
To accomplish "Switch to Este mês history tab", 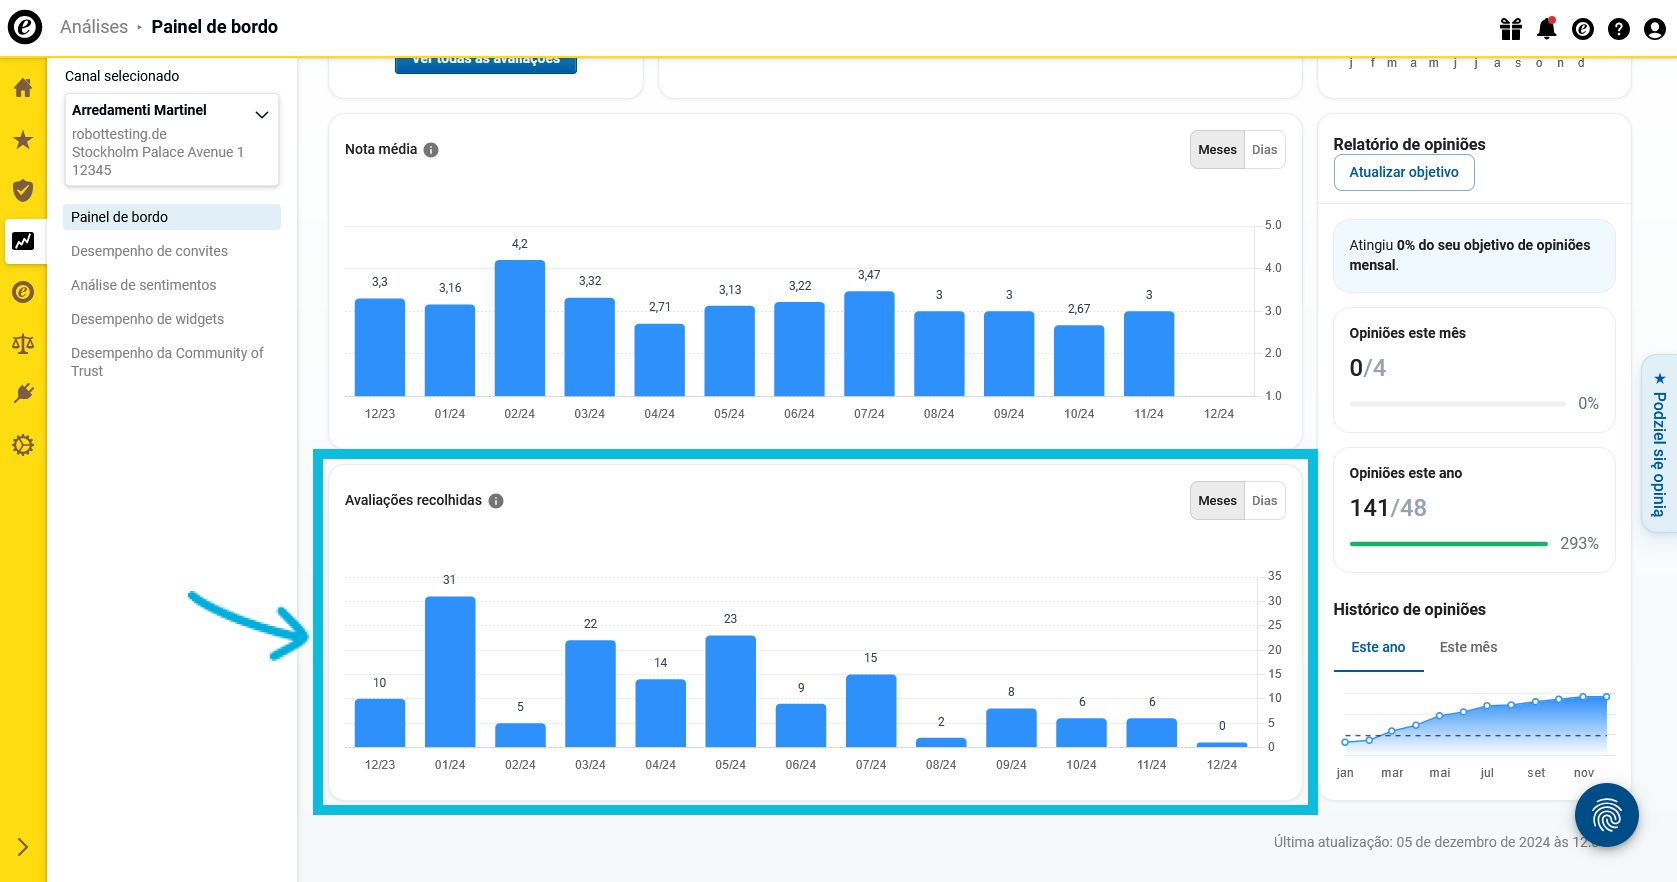I will 1468,648.
